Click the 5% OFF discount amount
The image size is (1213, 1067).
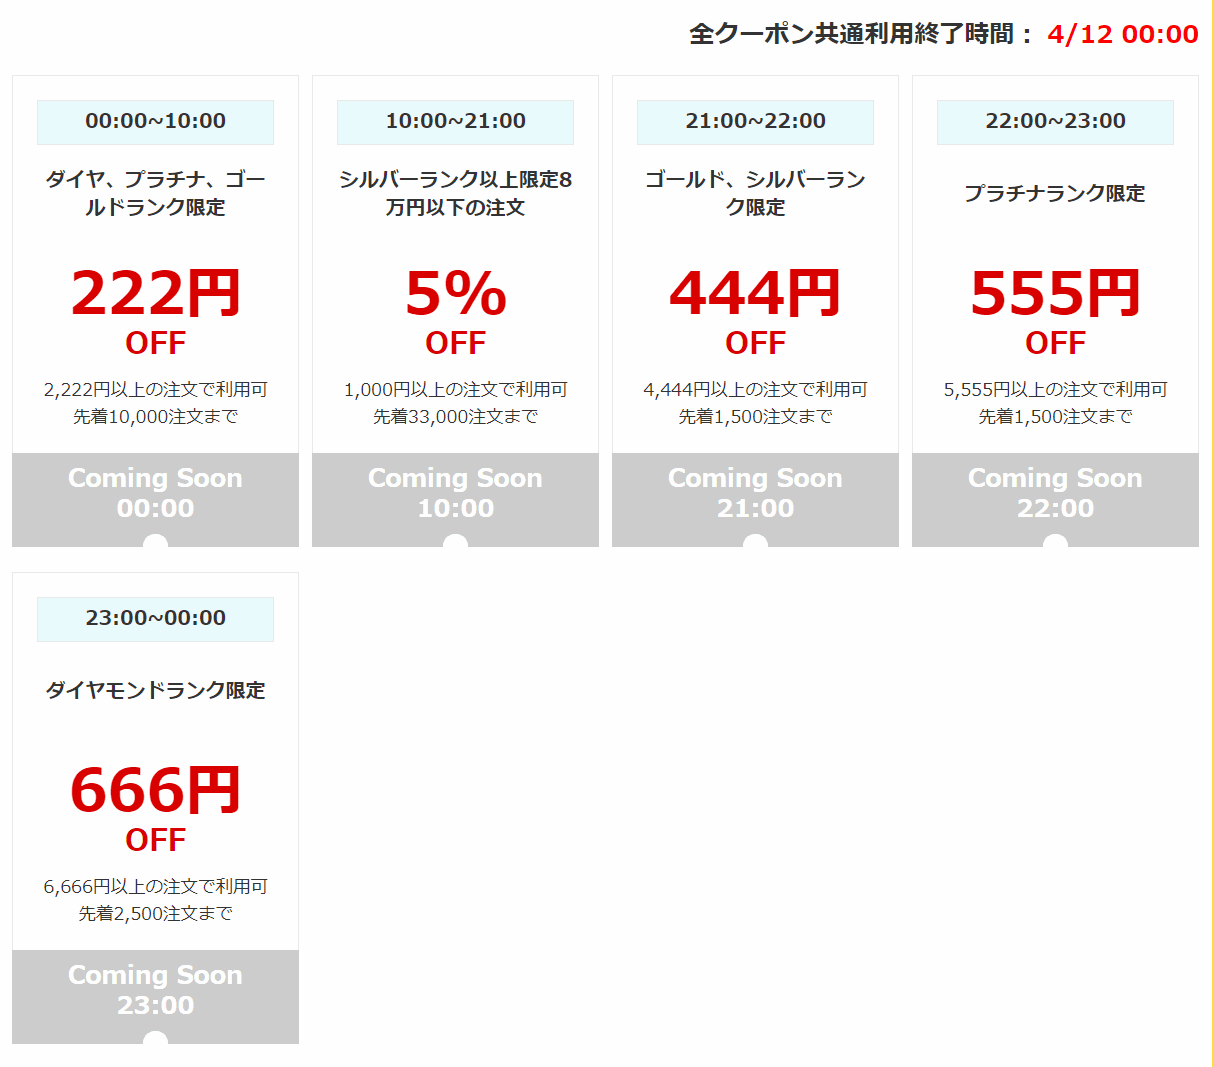tap(455, 312)
